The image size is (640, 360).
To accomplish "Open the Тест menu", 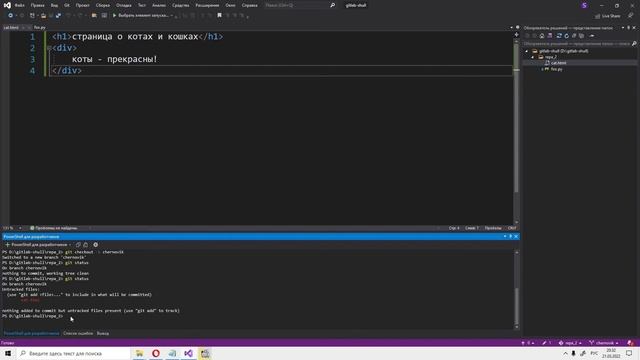I will (141, 5).
